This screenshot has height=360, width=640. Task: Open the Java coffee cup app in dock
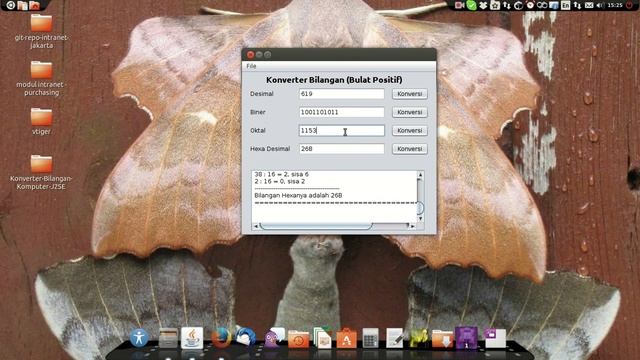coord(192,338)
